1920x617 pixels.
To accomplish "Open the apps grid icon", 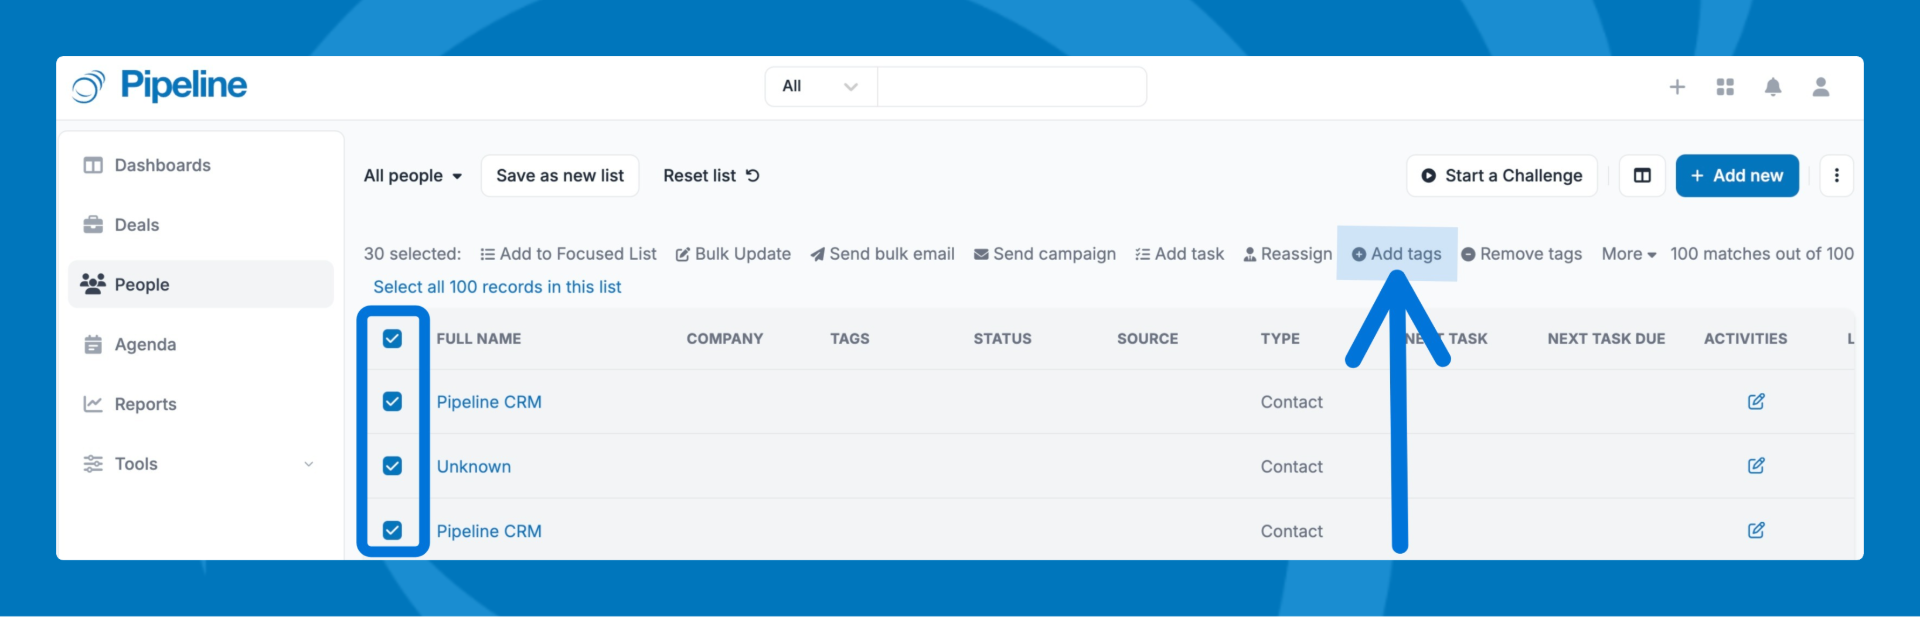I will point(1725,87).
